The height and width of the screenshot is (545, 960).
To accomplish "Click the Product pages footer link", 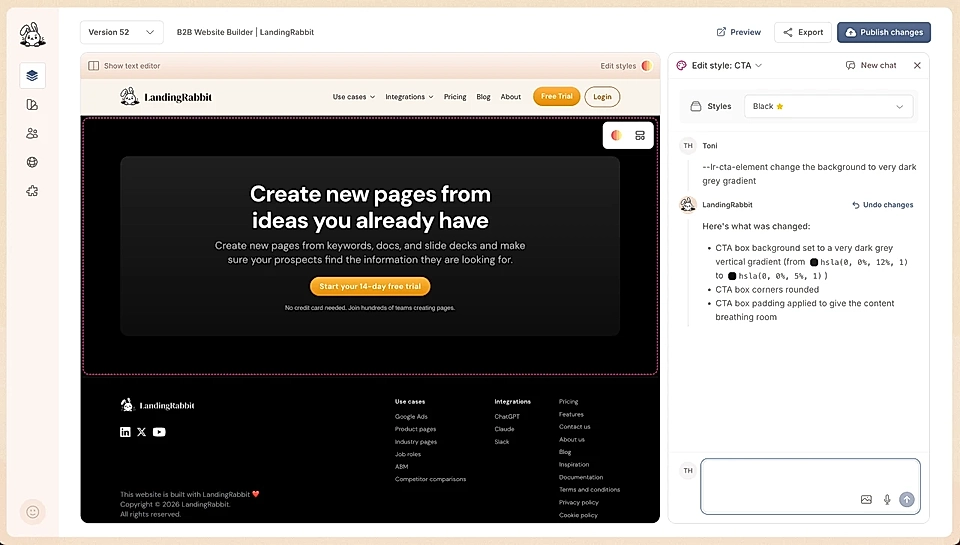I will 415,429.
